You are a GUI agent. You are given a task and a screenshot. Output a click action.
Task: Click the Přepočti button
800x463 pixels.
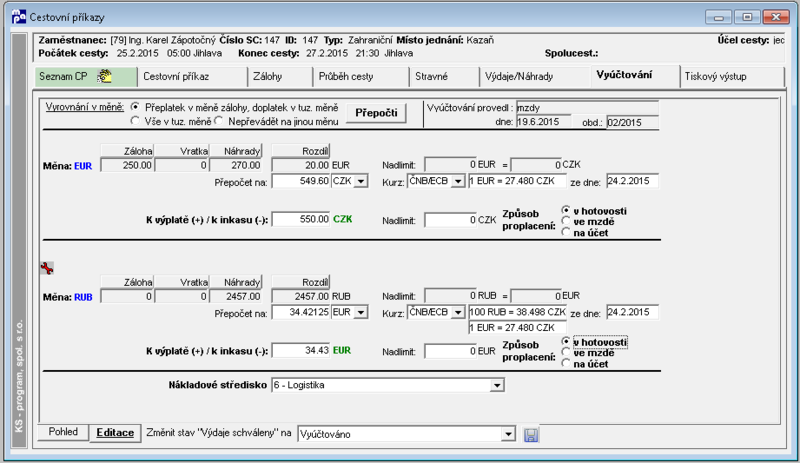point(377,113)
